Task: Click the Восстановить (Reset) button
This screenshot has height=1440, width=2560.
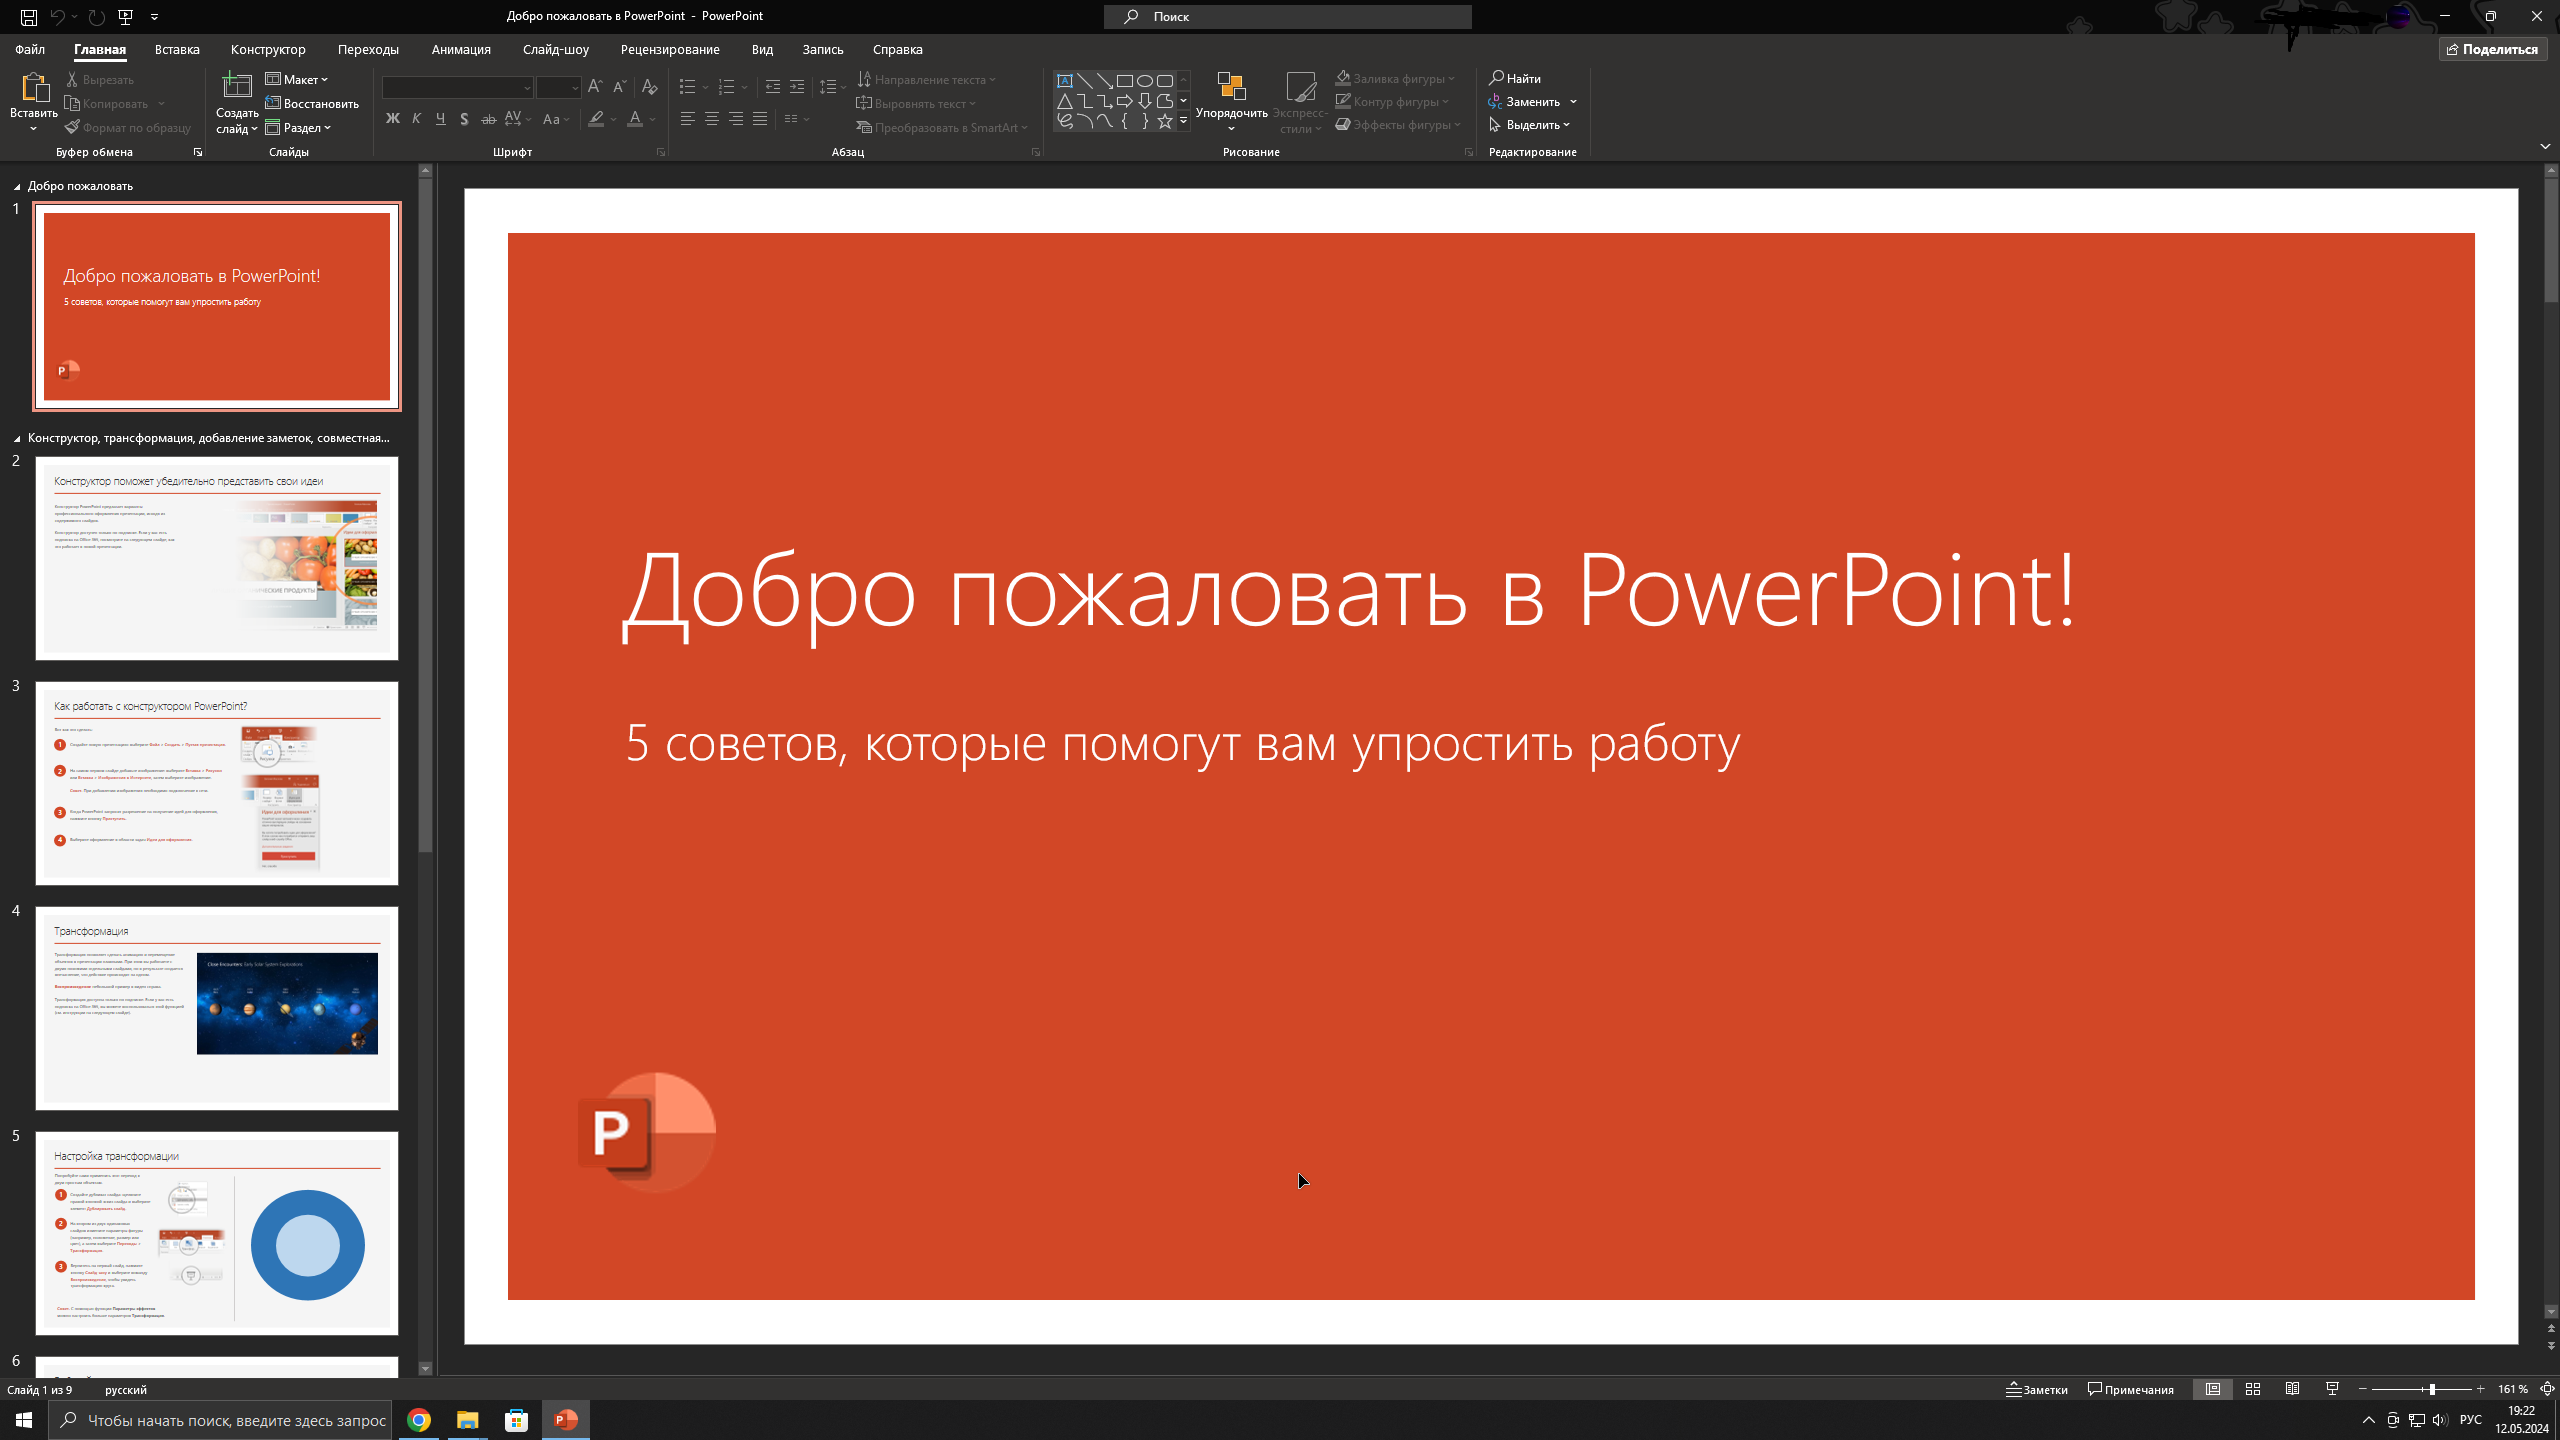Action: coord(312,104)
